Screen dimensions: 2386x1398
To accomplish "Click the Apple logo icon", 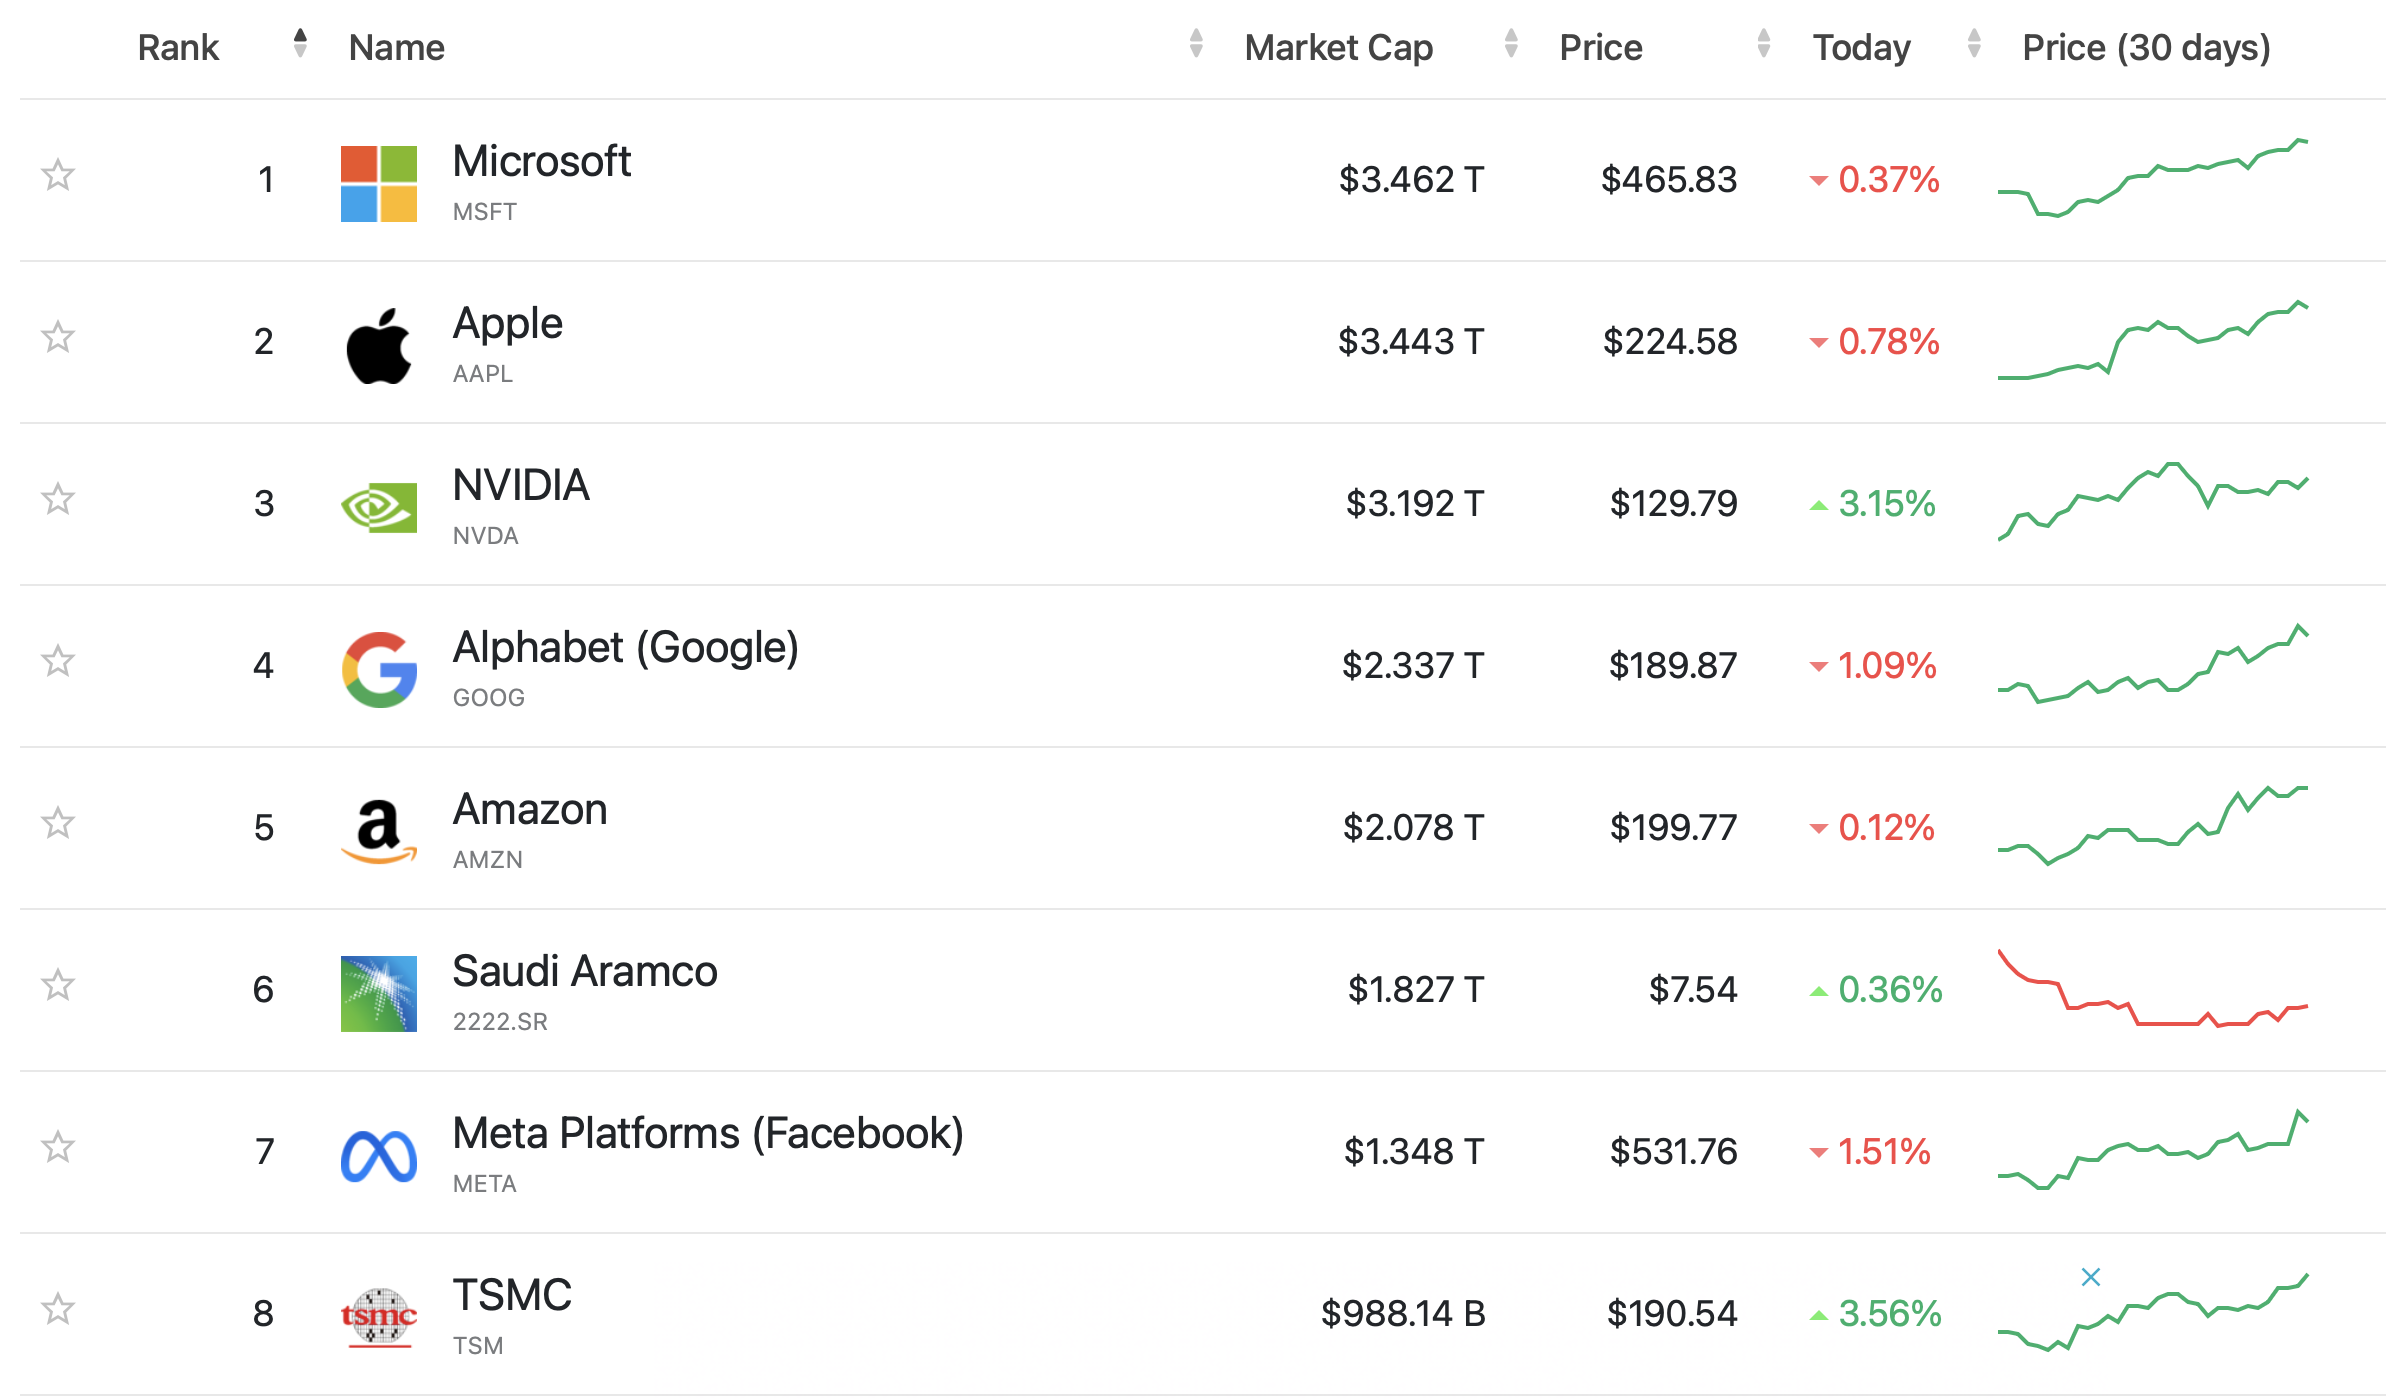I will click(378, 345).
